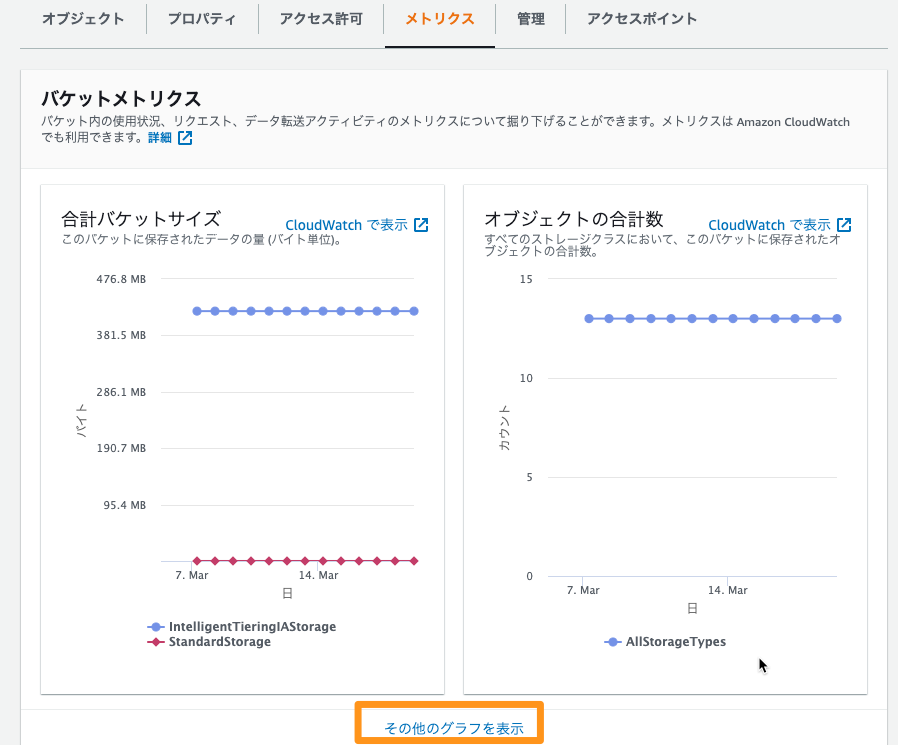Click 14. Mar label in object count chart
Screen dimensions: 898x745
(728, 590)
